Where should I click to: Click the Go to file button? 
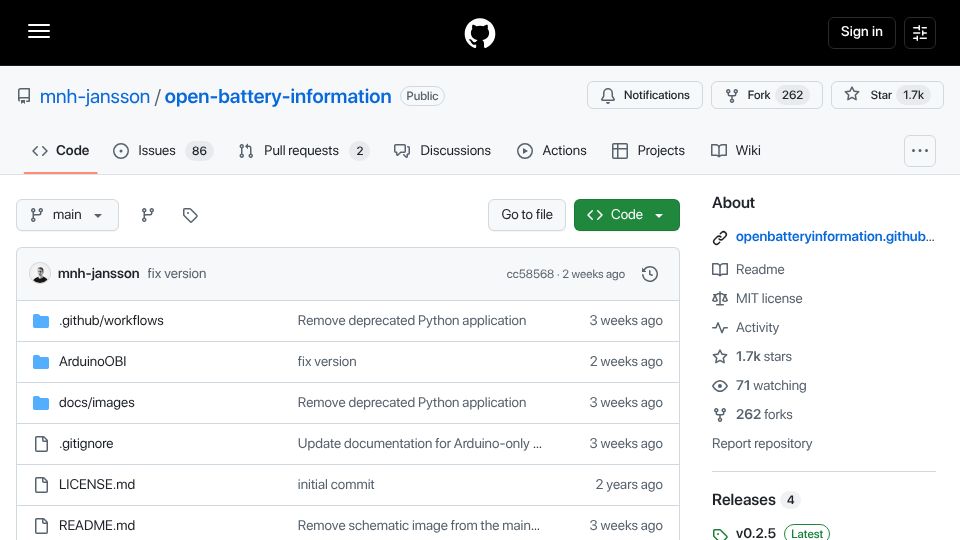527,215
